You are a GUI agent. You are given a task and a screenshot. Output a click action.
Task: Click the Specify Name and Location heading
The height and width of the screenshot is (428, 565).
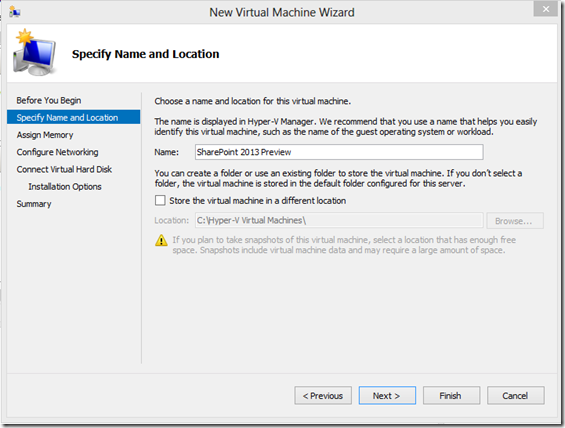(x=145, y=54)
